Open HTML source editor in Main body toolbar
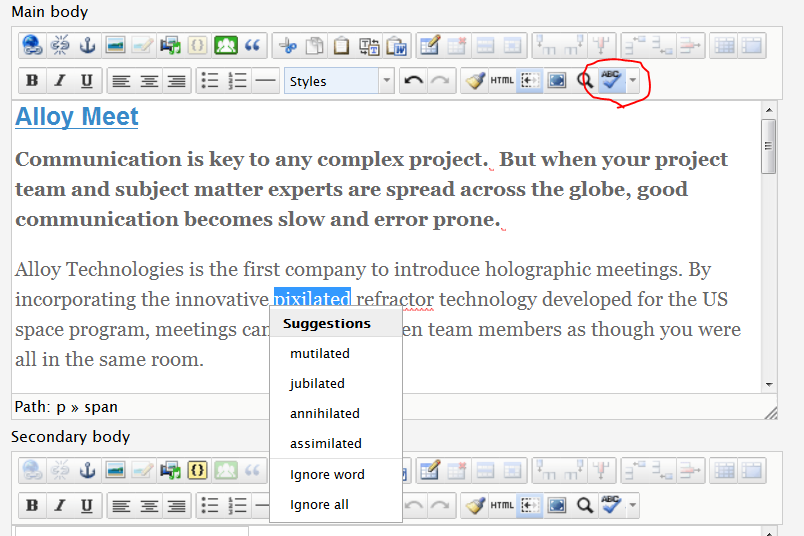This screenshot has height=536, width=804. (x=502, y=81)
